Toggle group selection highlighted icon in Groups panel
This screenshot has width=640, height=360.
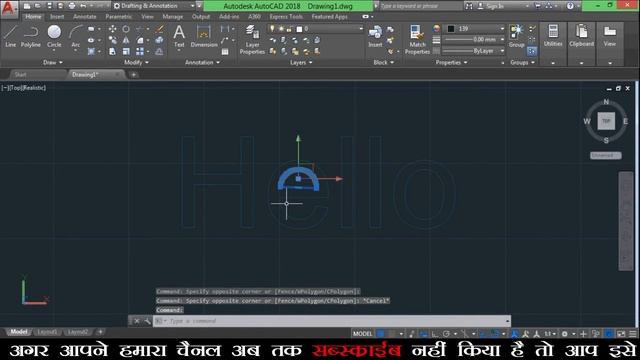[x=531, y=51]
